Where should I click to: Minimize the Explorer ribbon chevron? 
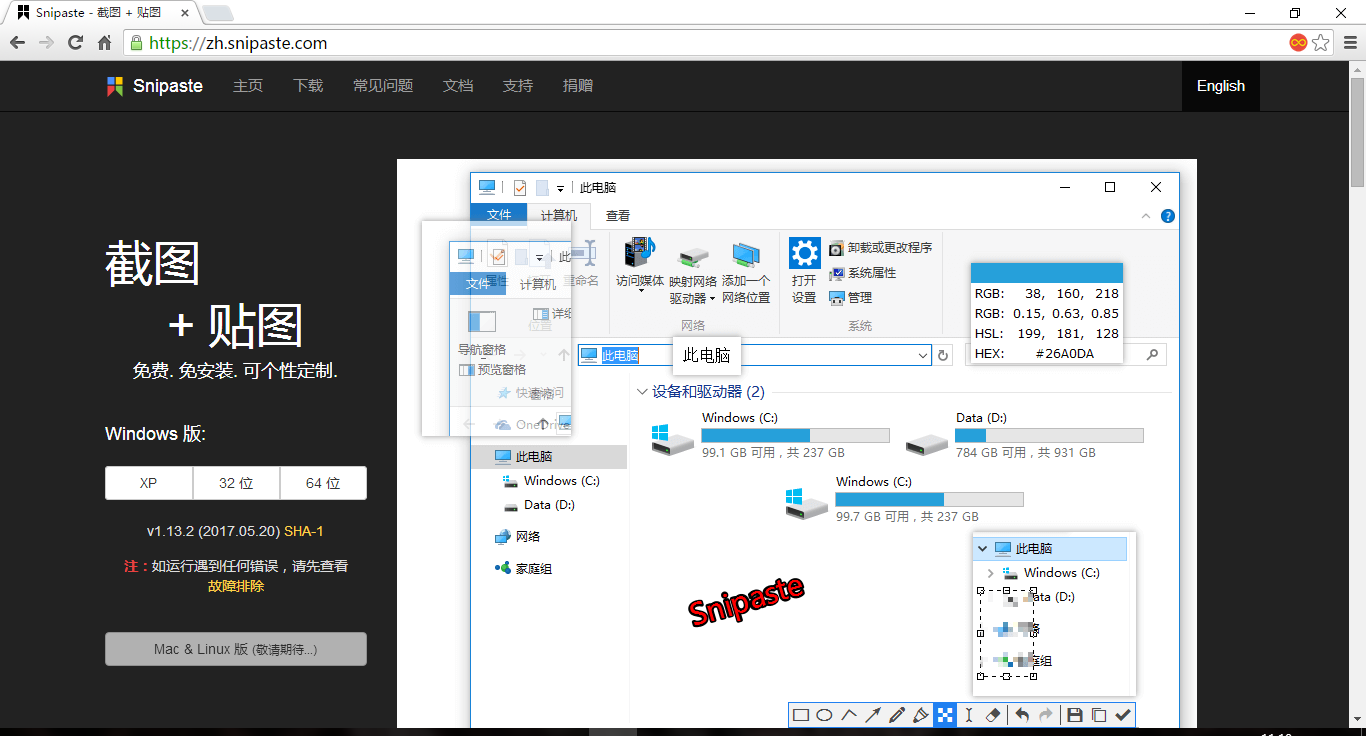pos(1146,216)
